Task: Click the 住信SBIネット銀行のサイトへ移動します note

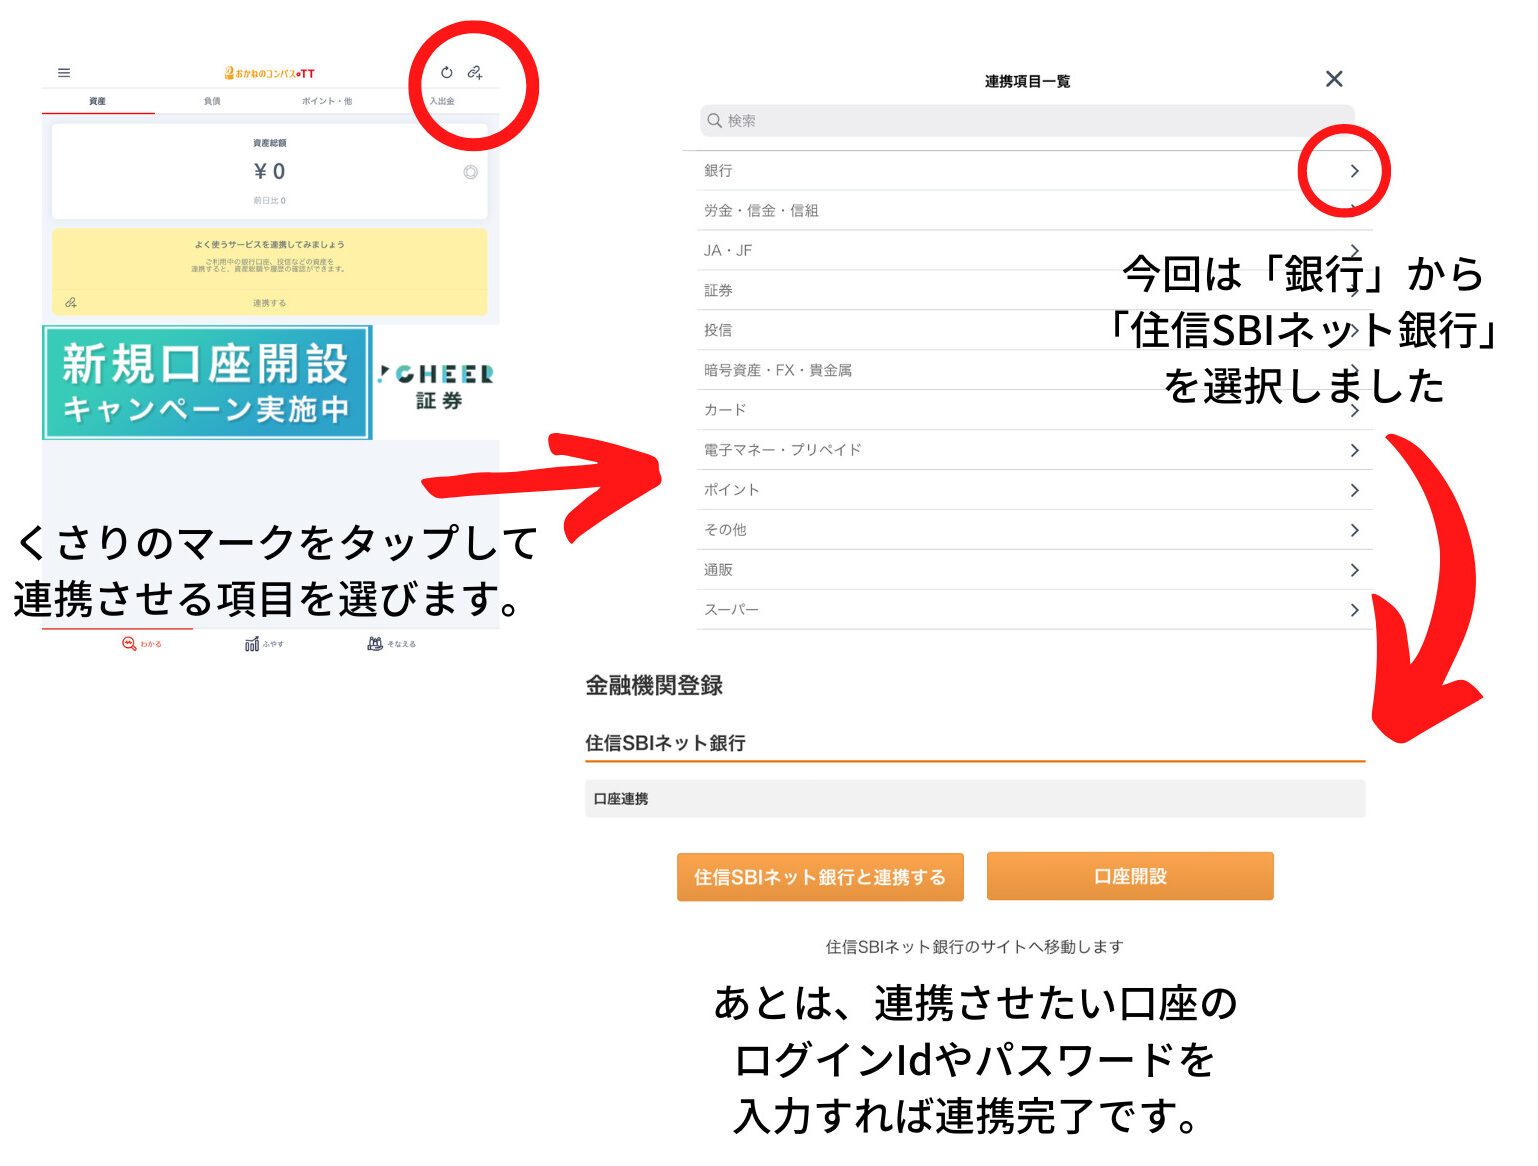Action: tap(975, 947)
